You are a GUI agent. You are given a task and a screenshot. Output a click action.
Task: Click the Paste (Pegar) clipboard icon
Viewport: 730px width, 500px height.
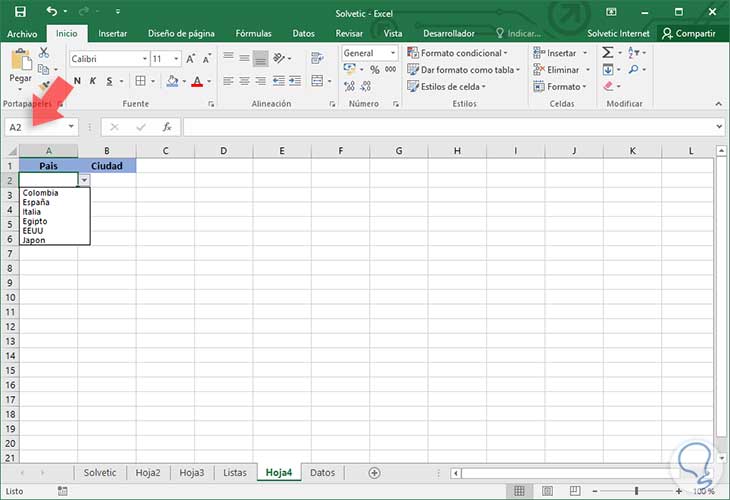(x=20, y=61)
